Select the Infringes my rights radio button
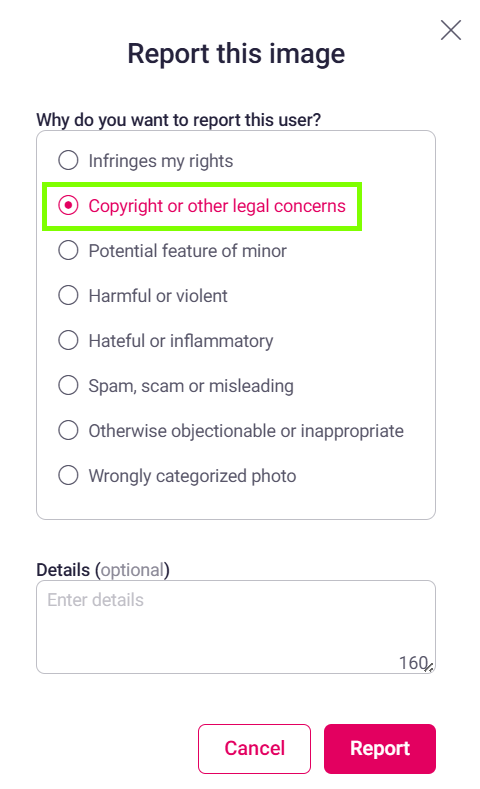480x789 pixels. 68,161
